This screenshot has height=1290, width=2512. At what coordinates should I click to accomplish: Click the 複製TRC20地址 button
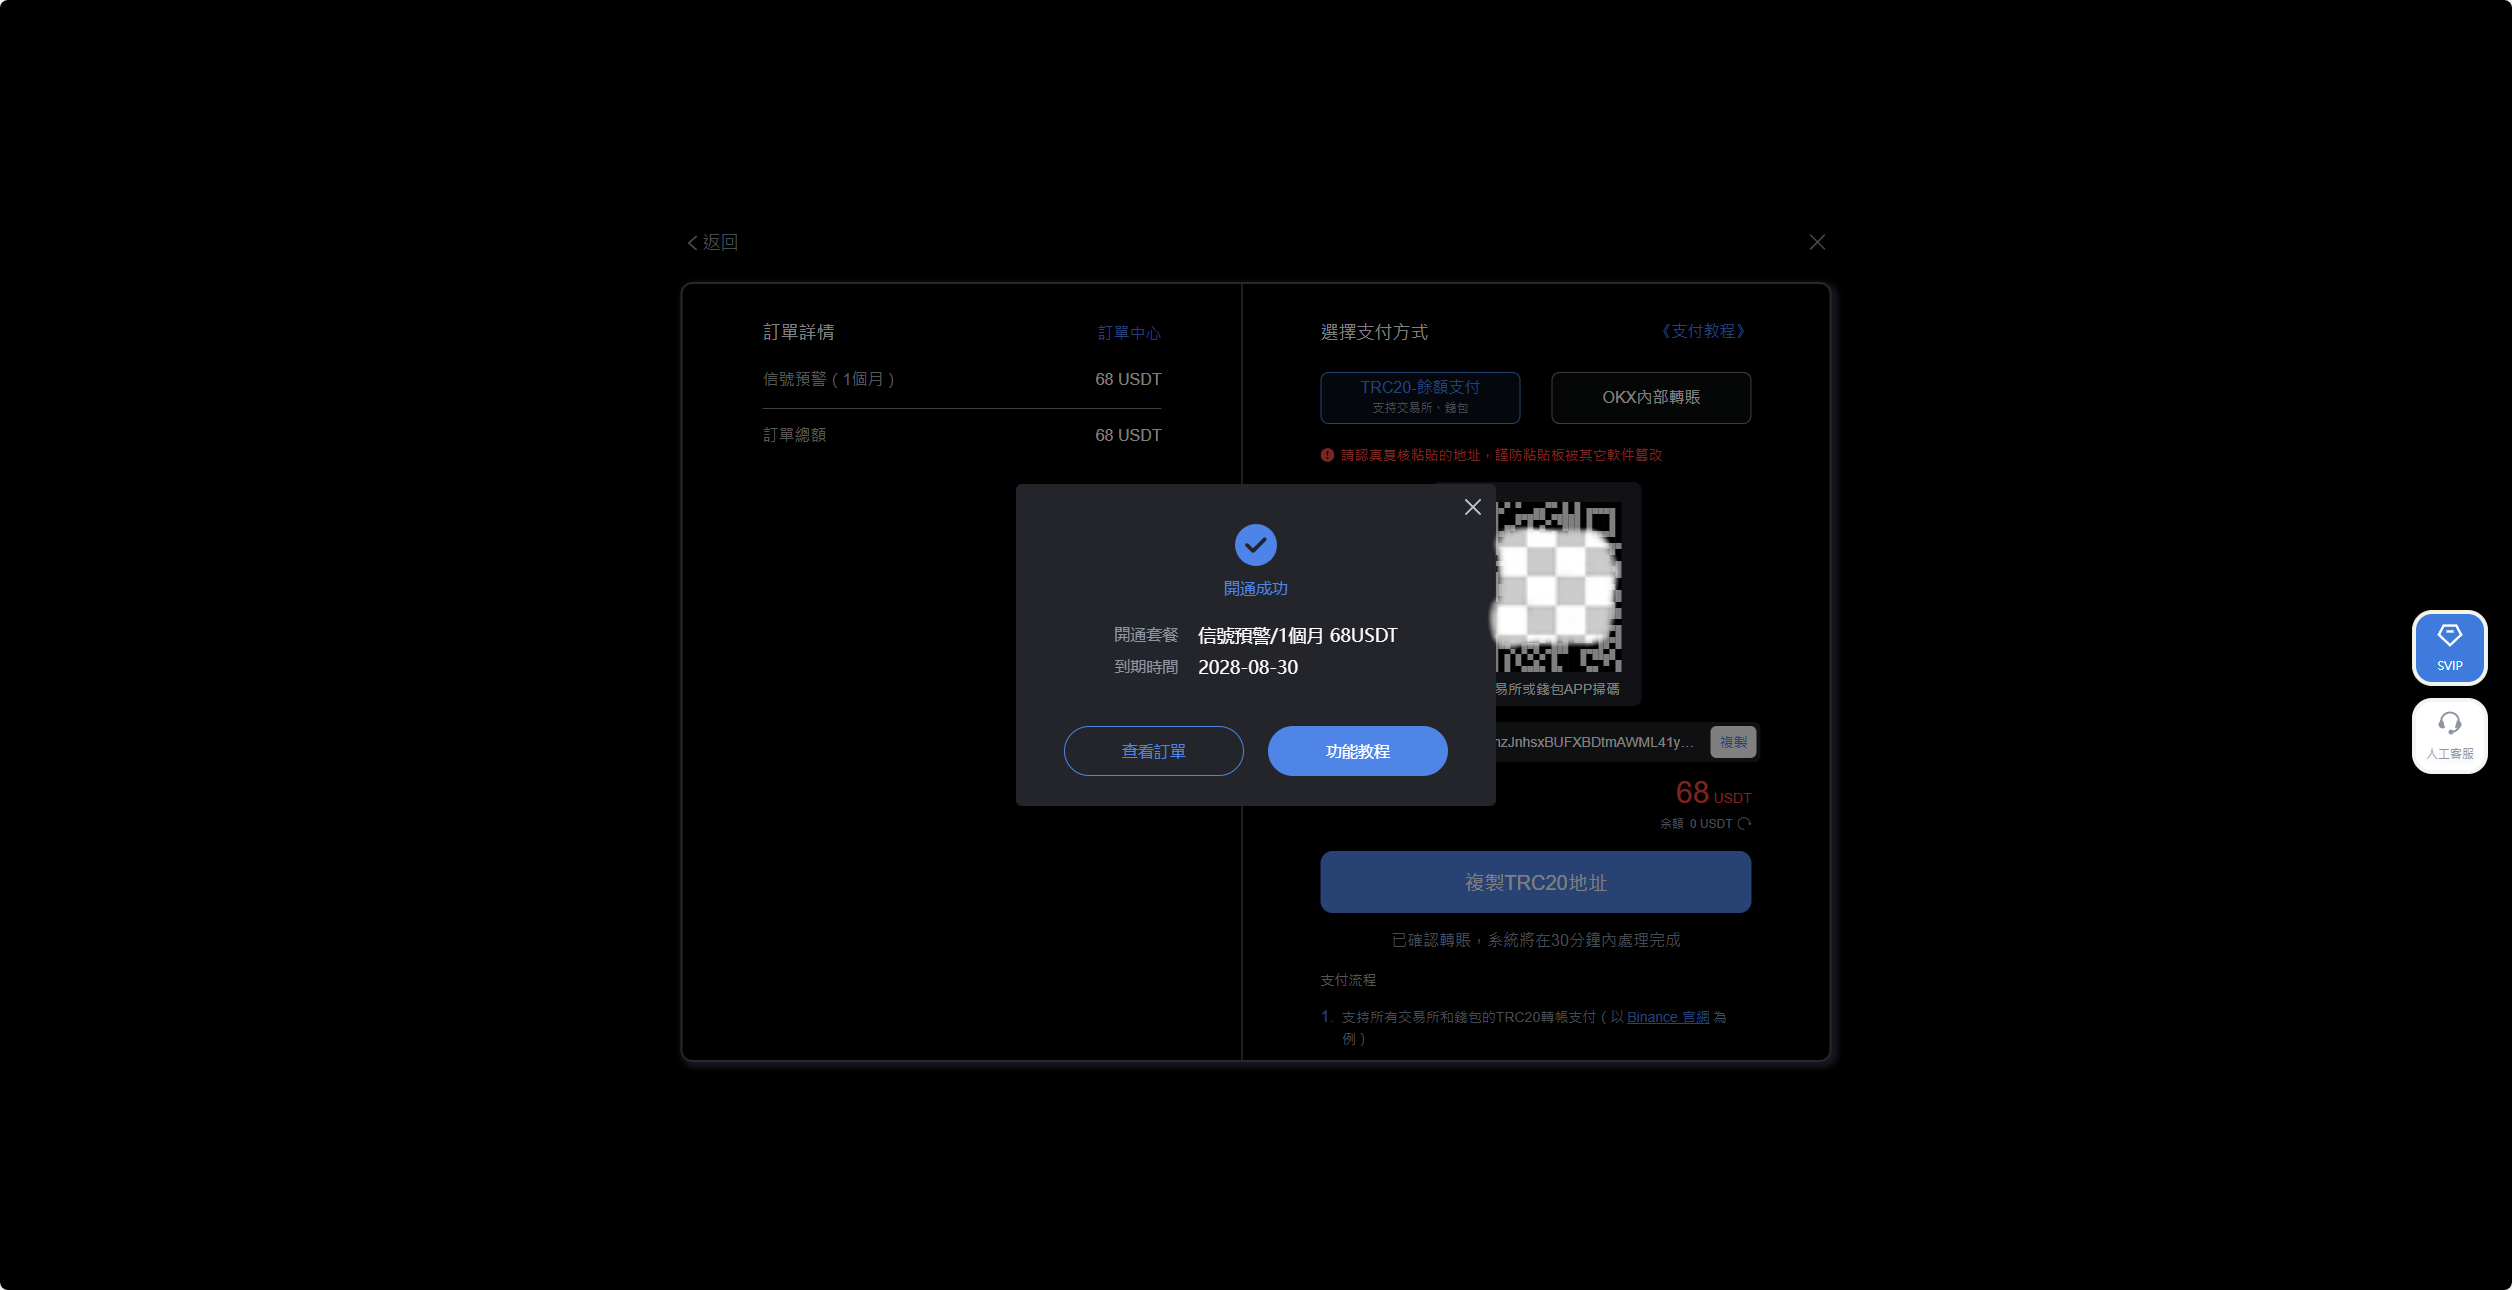[x=1535, y=882]
